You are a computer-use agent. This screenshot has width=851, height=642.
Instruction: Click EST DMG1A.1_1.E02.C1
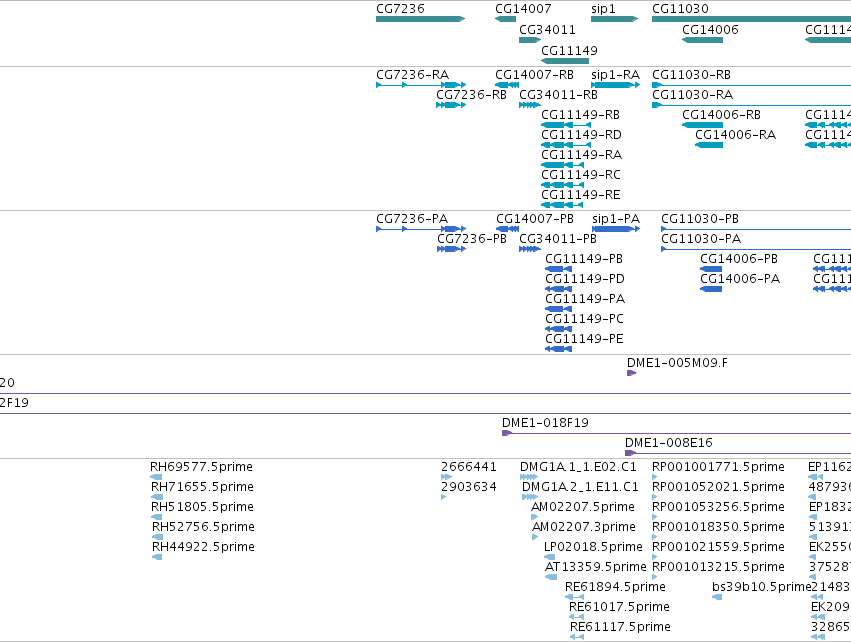click(x=529, y=477)
